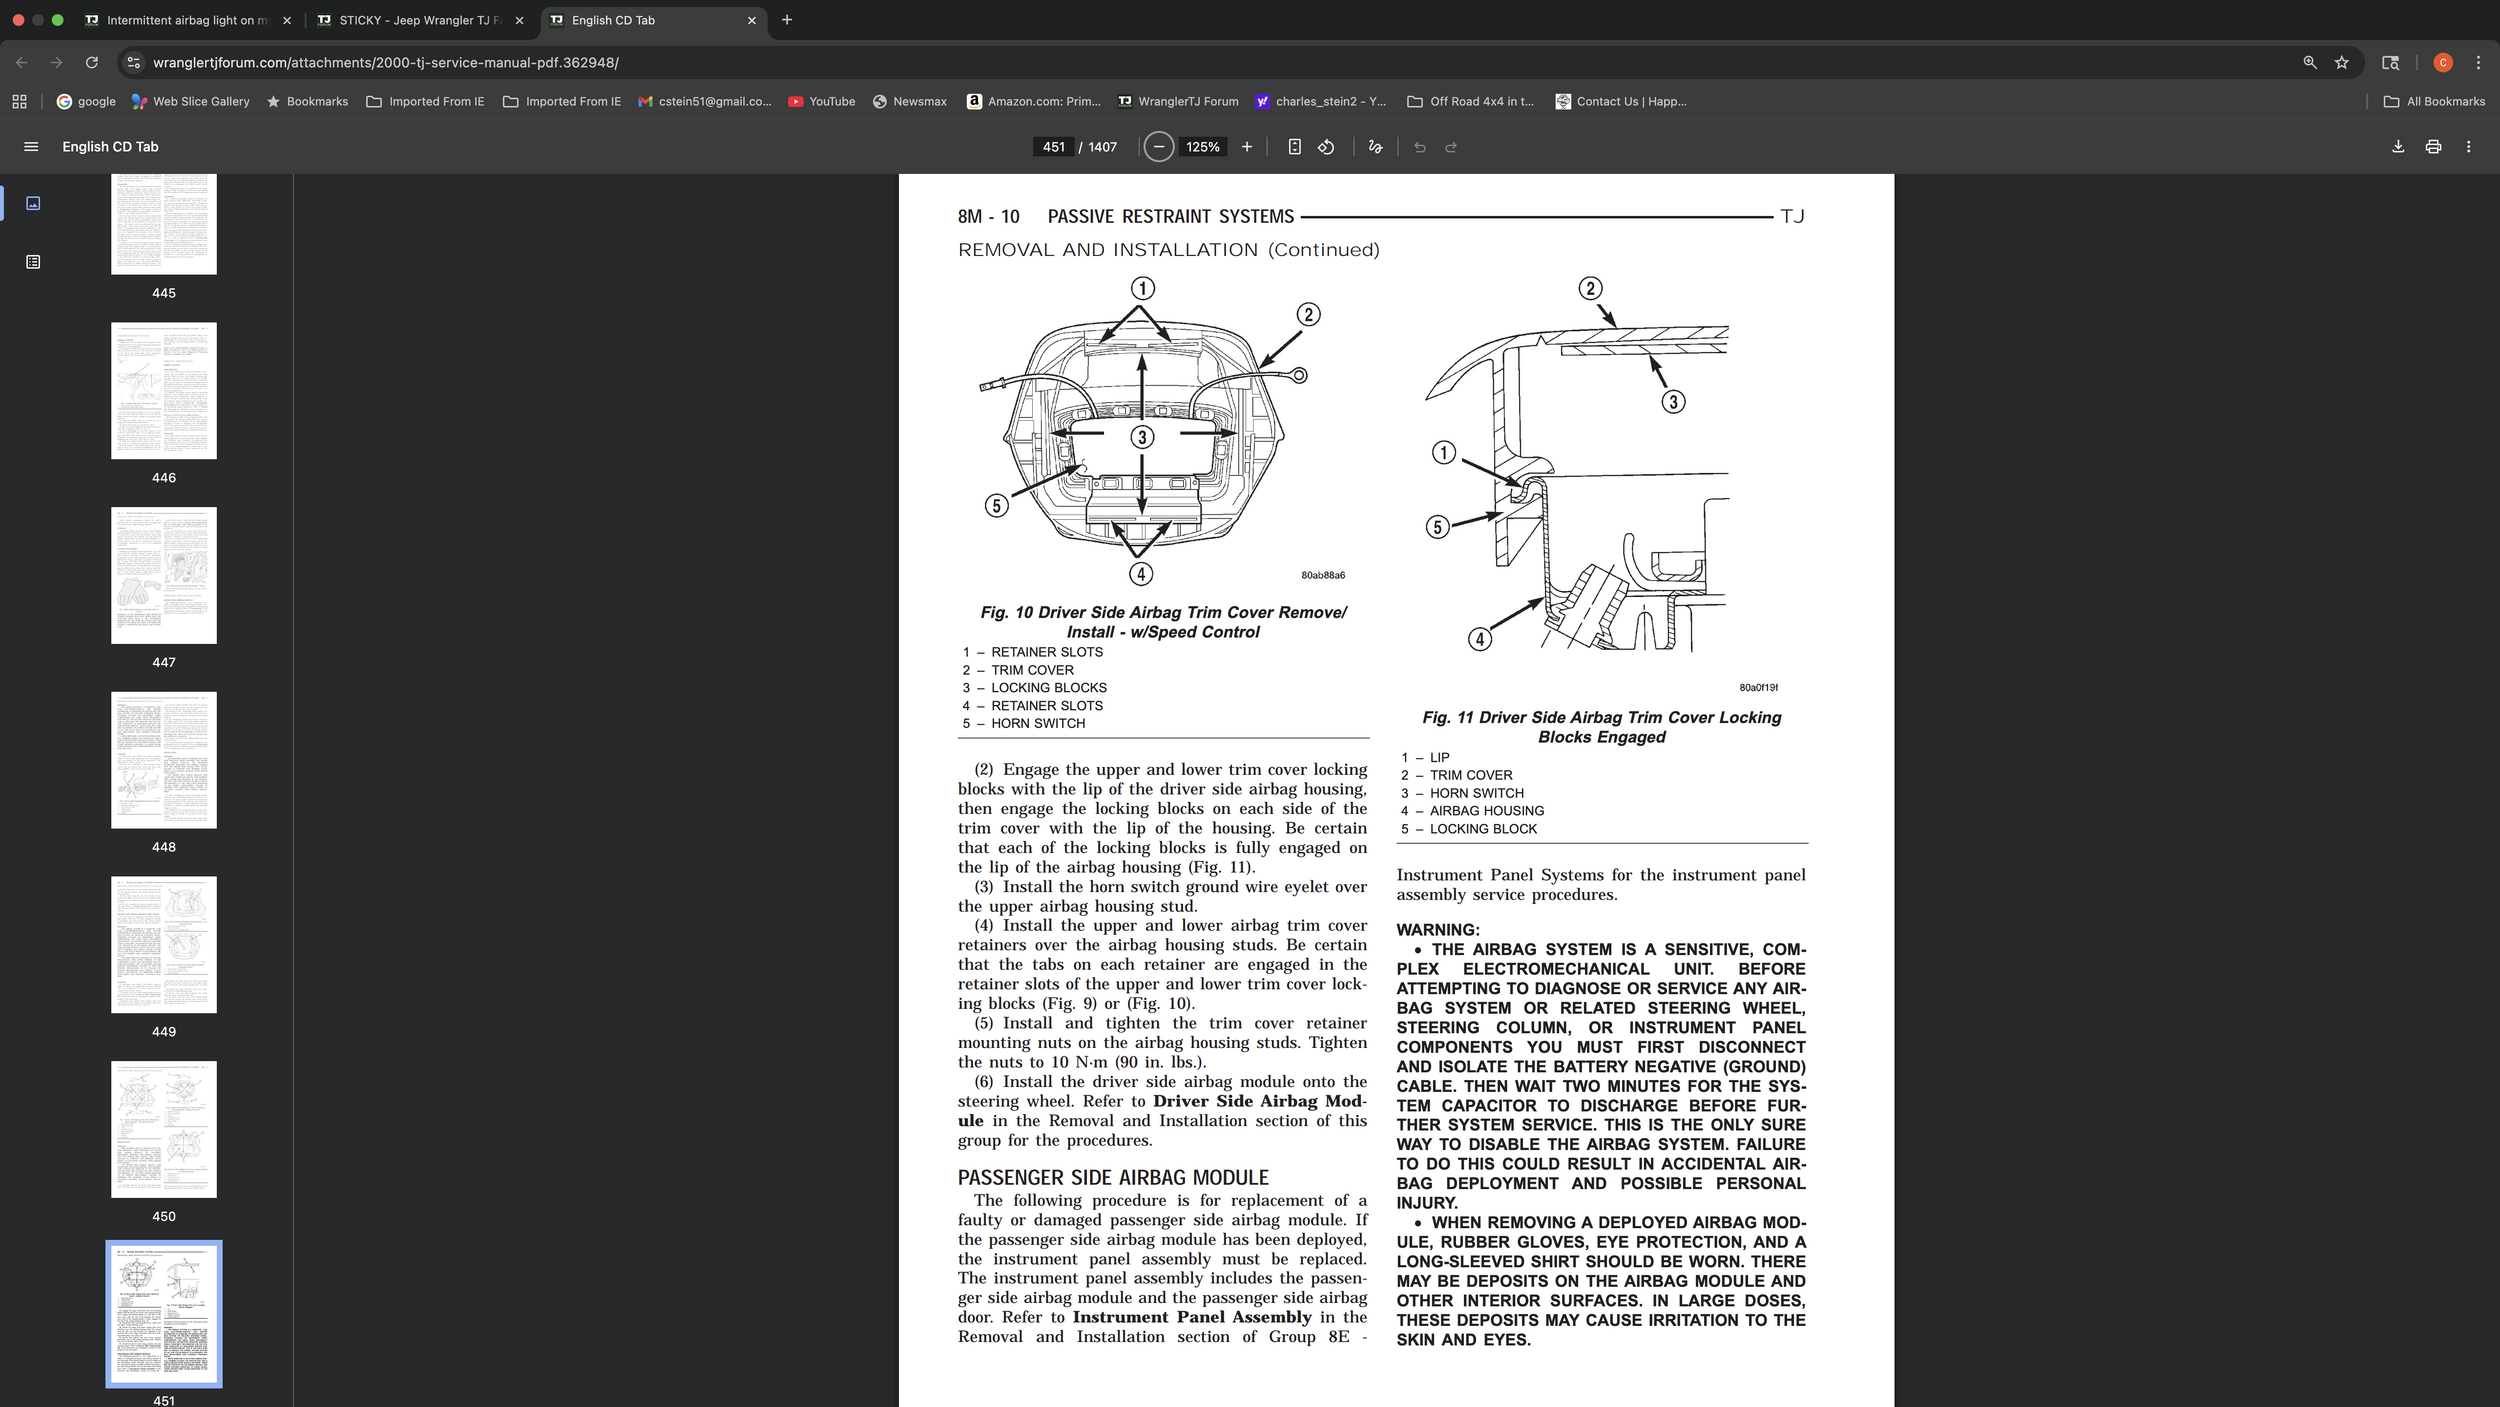The image size is (2500, 1407).
Task: Click the fit to page icon
Action: (1294, 147)
